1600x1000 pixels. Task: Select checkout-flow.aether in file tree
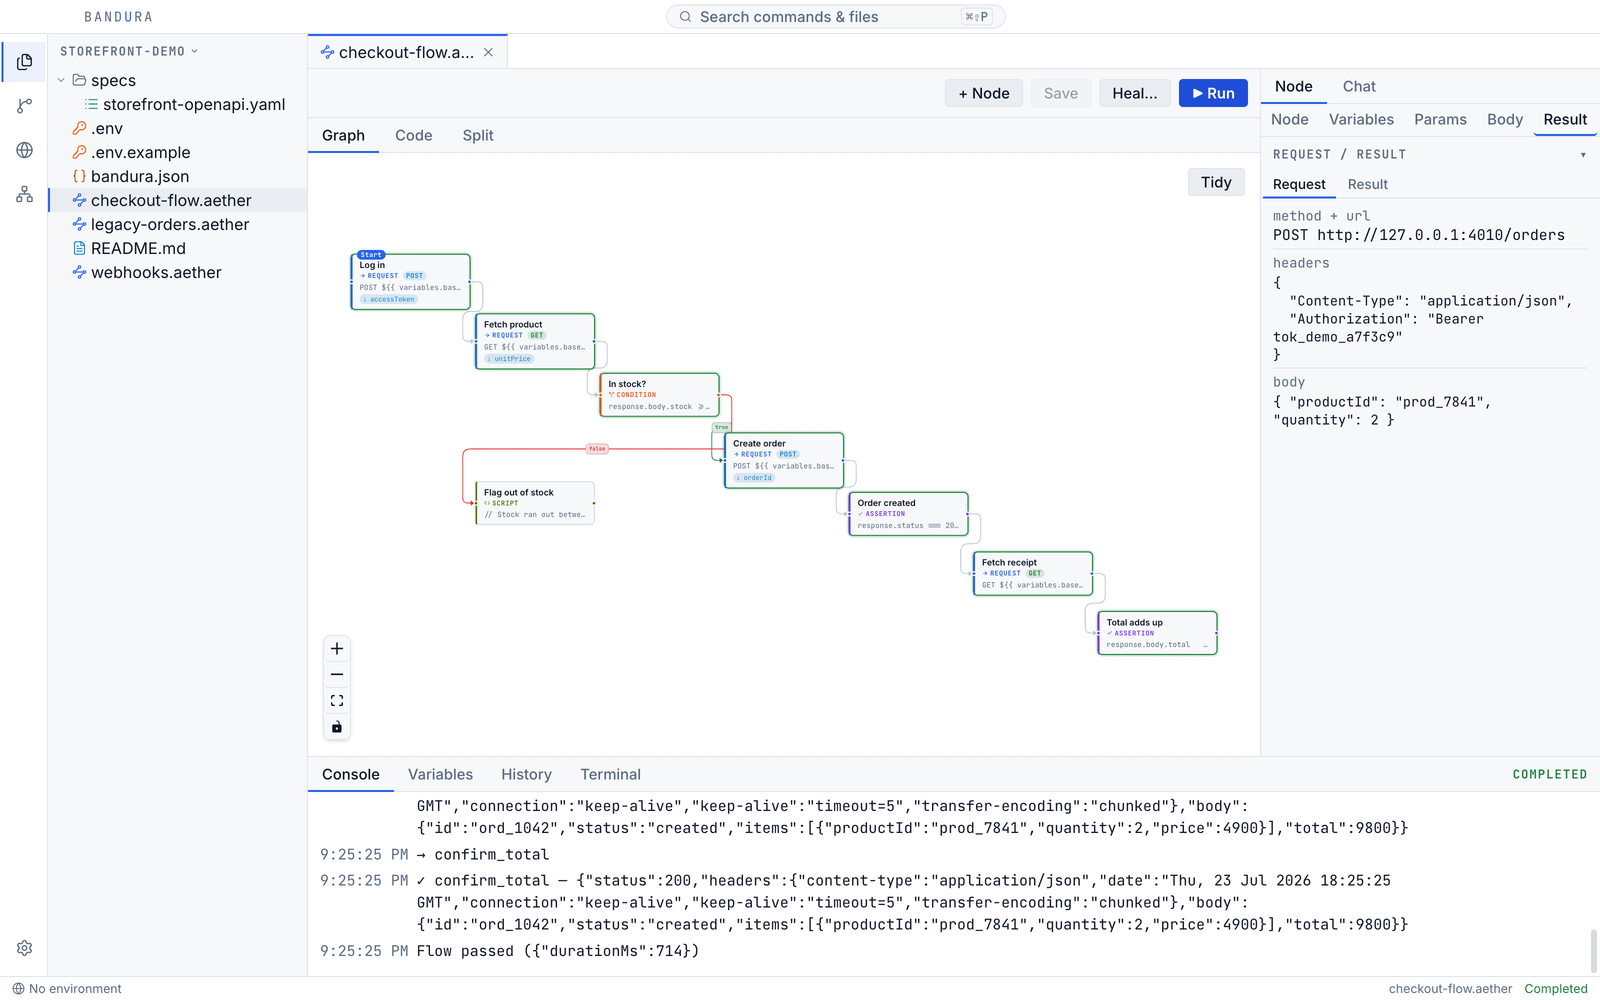pos(177,200)
